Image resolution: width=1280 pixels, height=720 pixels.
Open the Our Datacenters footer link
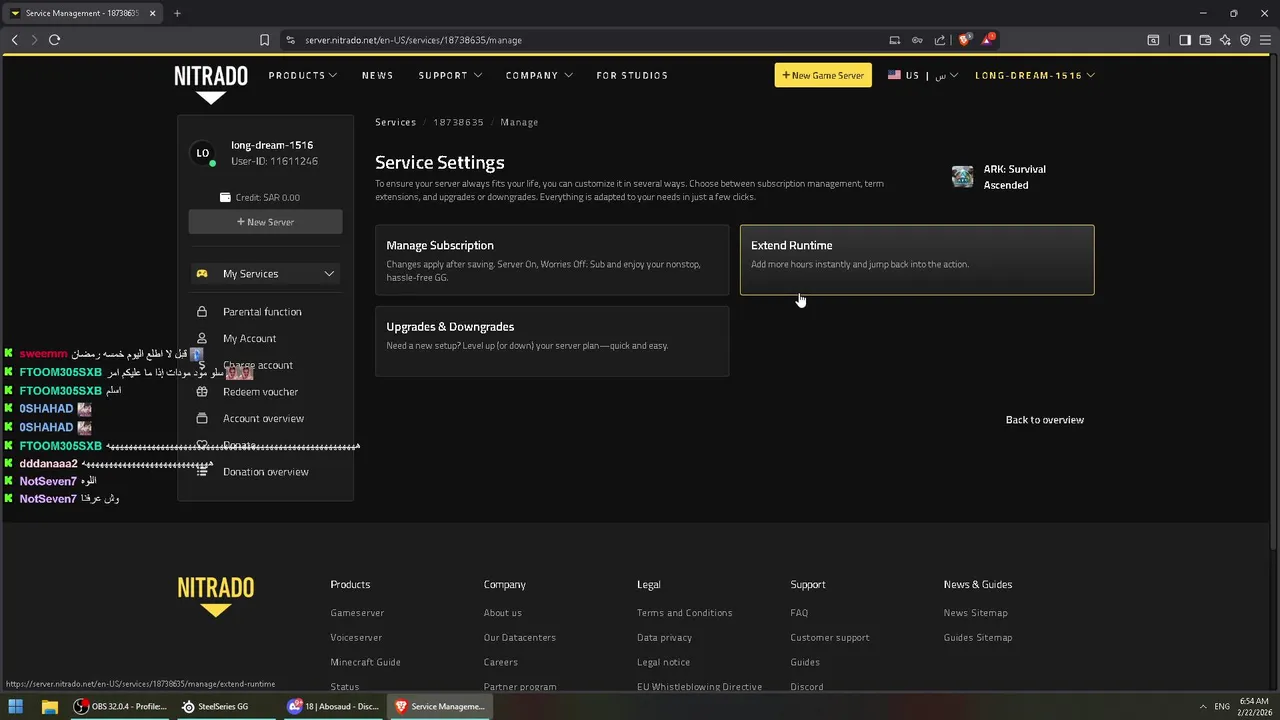[x=519, y=638]
